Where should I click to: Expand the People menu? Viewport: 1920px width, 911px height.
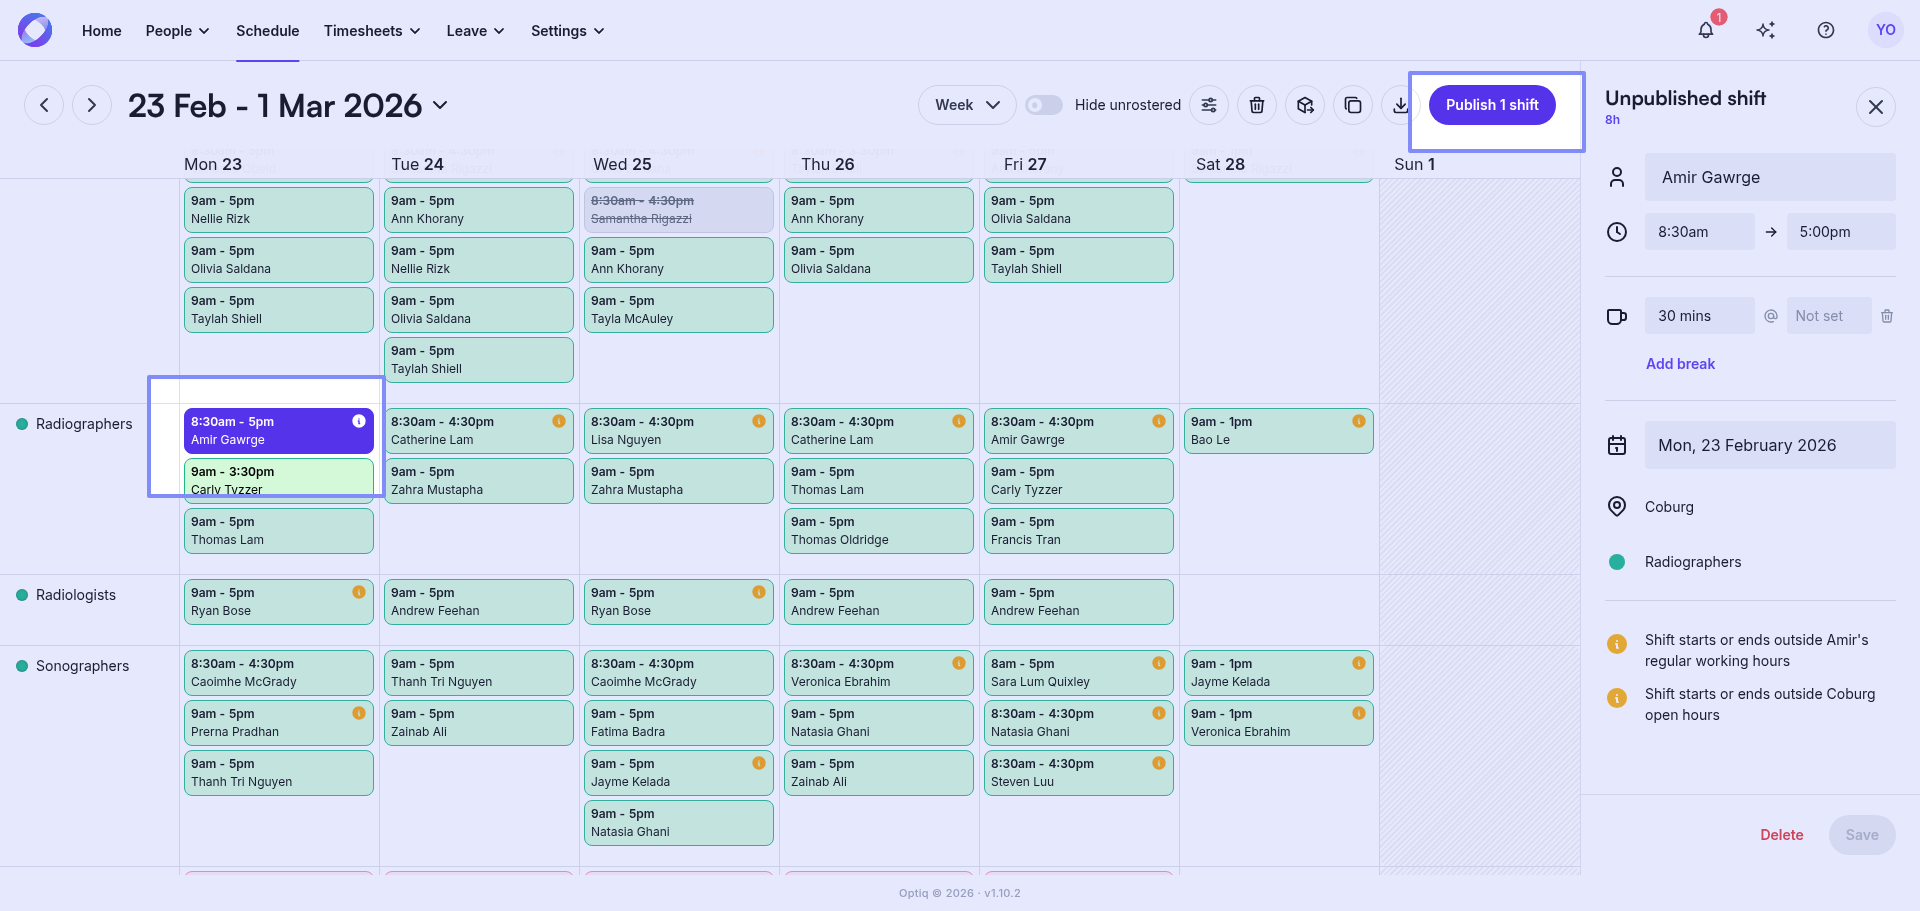[177, 31]
